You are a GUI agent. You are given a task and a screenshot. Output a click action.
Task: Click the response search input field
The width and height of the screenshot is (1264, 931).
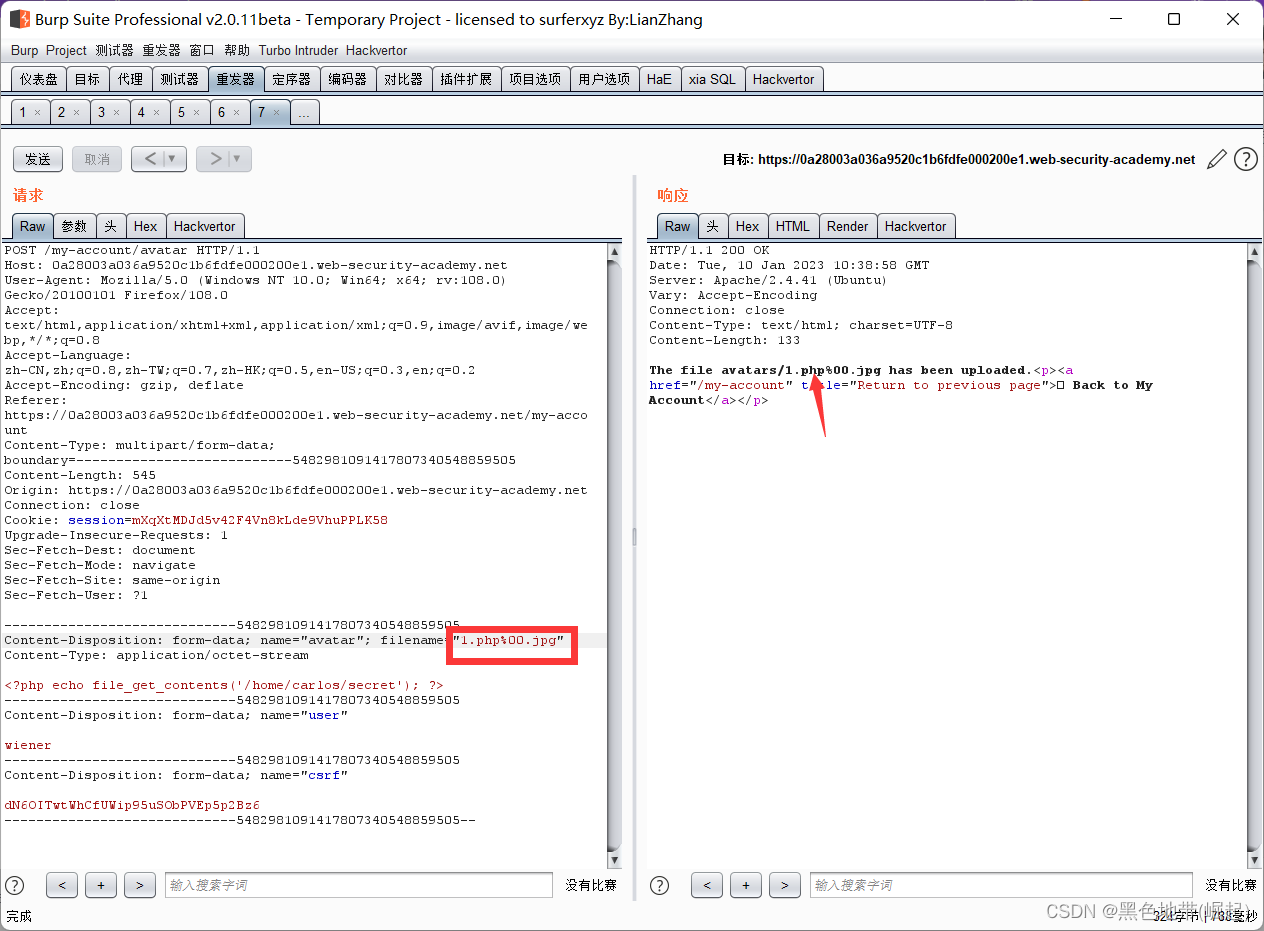[1001, 885]
